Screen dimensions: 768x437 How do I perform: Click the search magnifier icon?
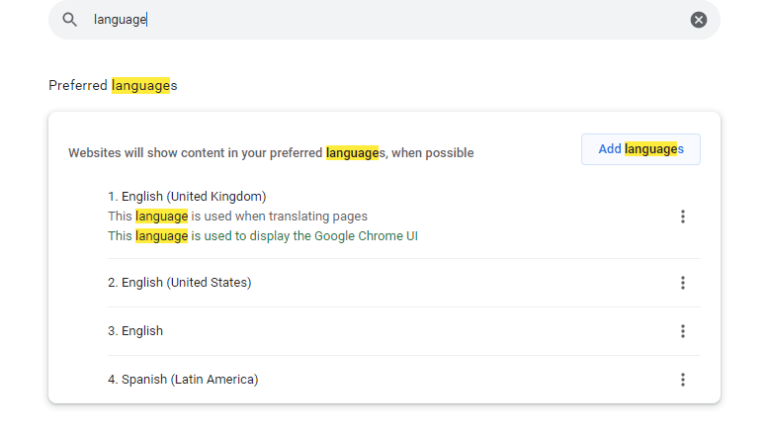tap(69, 20)
